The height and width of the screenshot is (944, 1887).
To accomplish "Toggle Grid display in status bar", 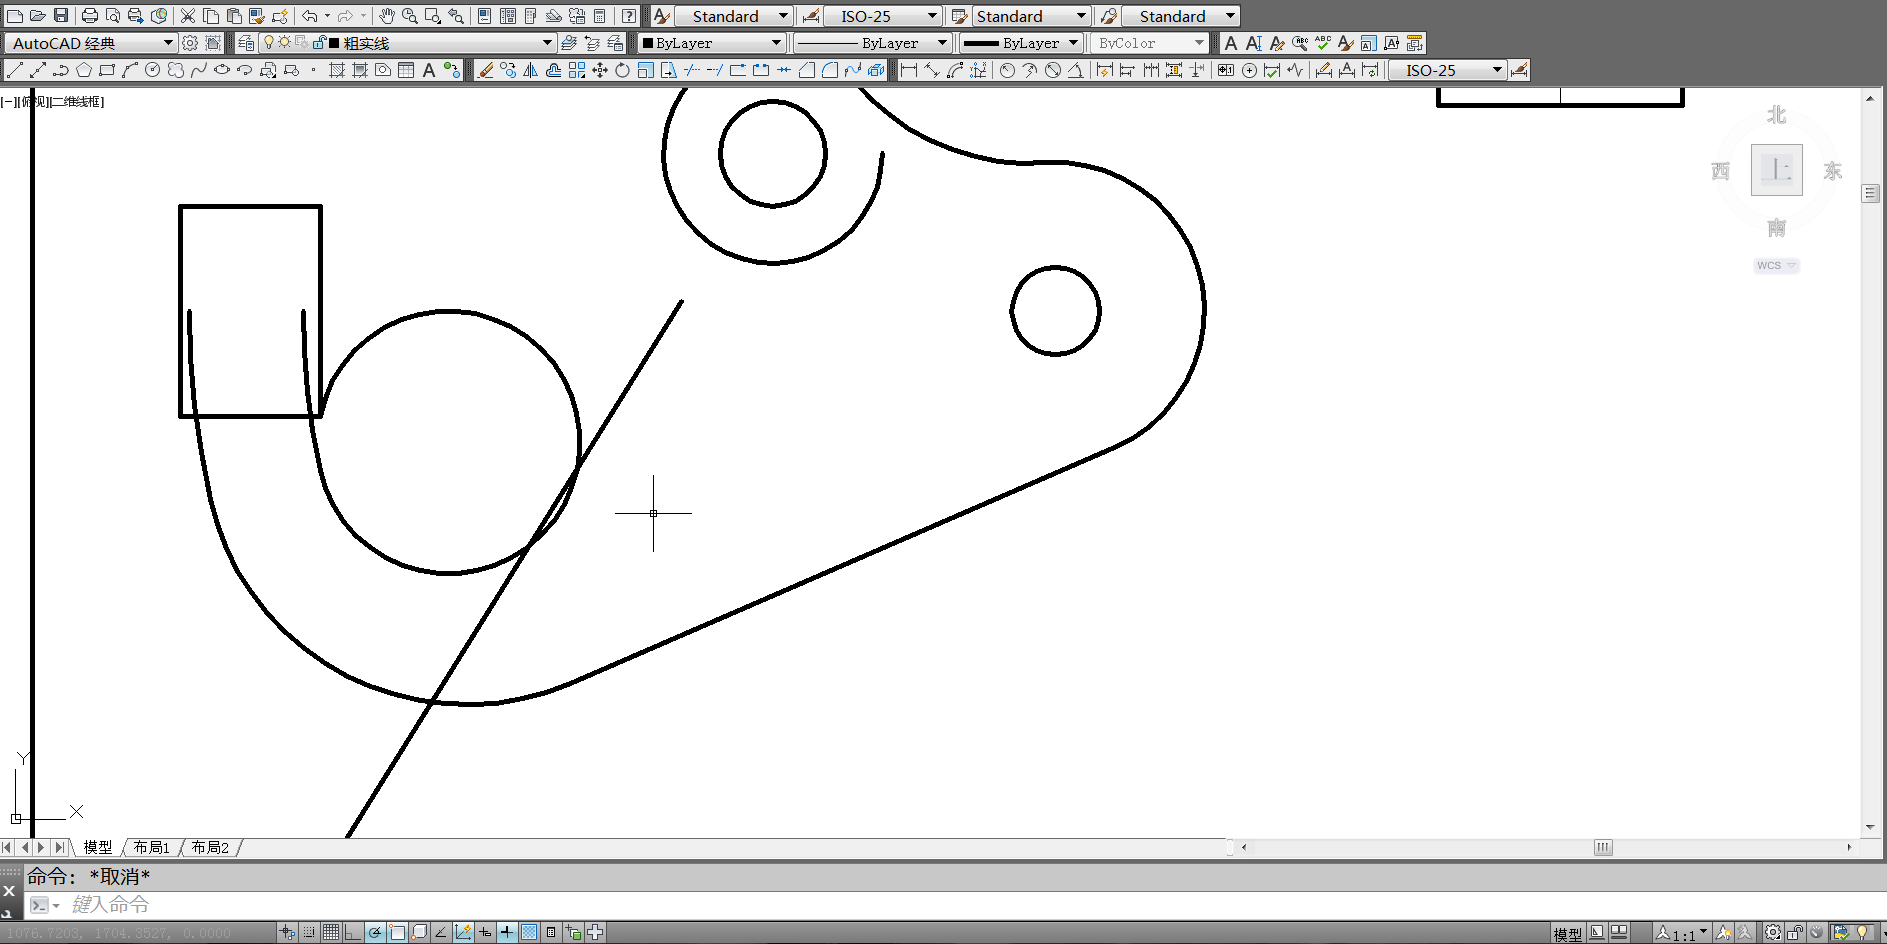I will [x=331, y=932].
